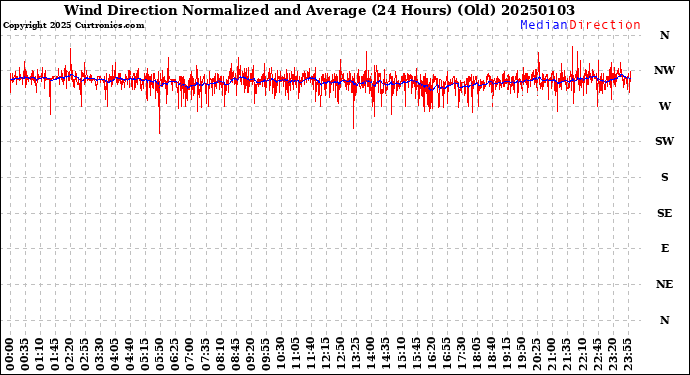Click the 17:30 time label
The height and width of the screenshot is (375, 690).
click(461, 354)
